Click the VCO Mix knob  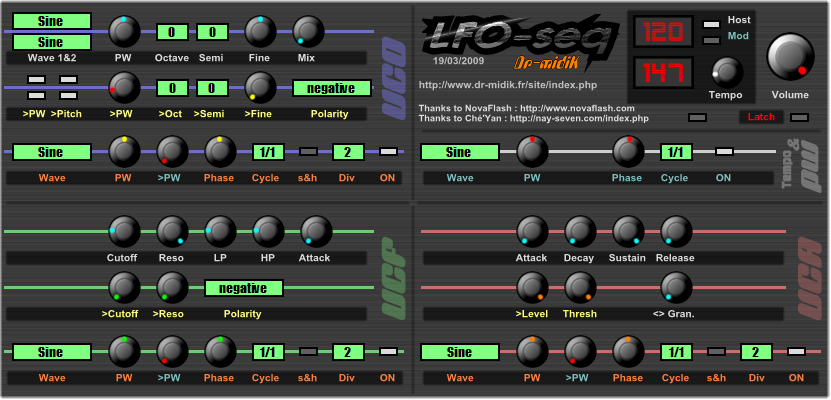(308, 31)
